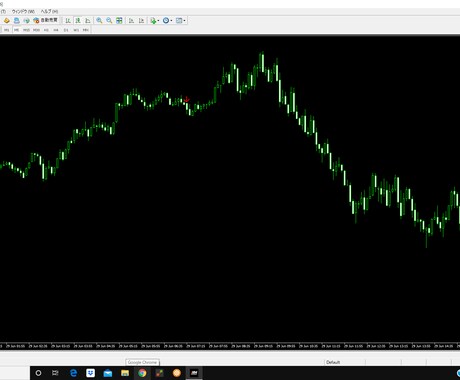
Task: Launch Microsoft Edge from the taskbar
Action: click(73, 373)
